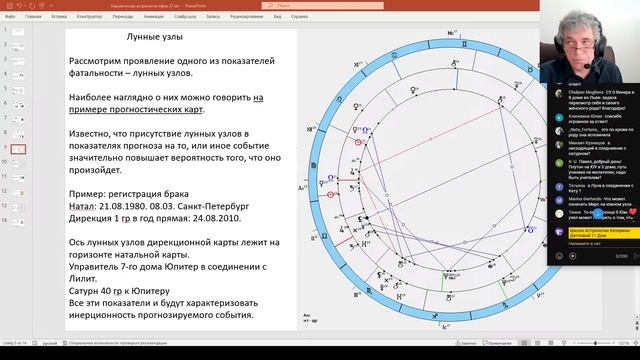This screenshot has height=360, width=640.
Task: Select slide 10 thumbnail
Action: click(18, 164)
